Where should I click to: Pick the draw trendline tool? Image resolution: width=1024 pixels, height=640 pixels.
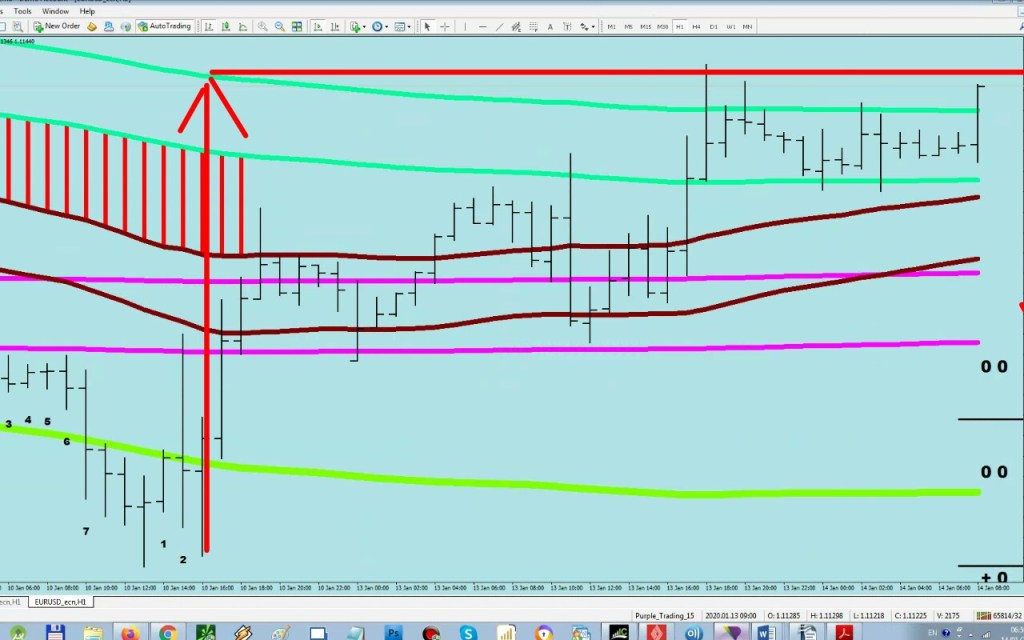(498, 27)
